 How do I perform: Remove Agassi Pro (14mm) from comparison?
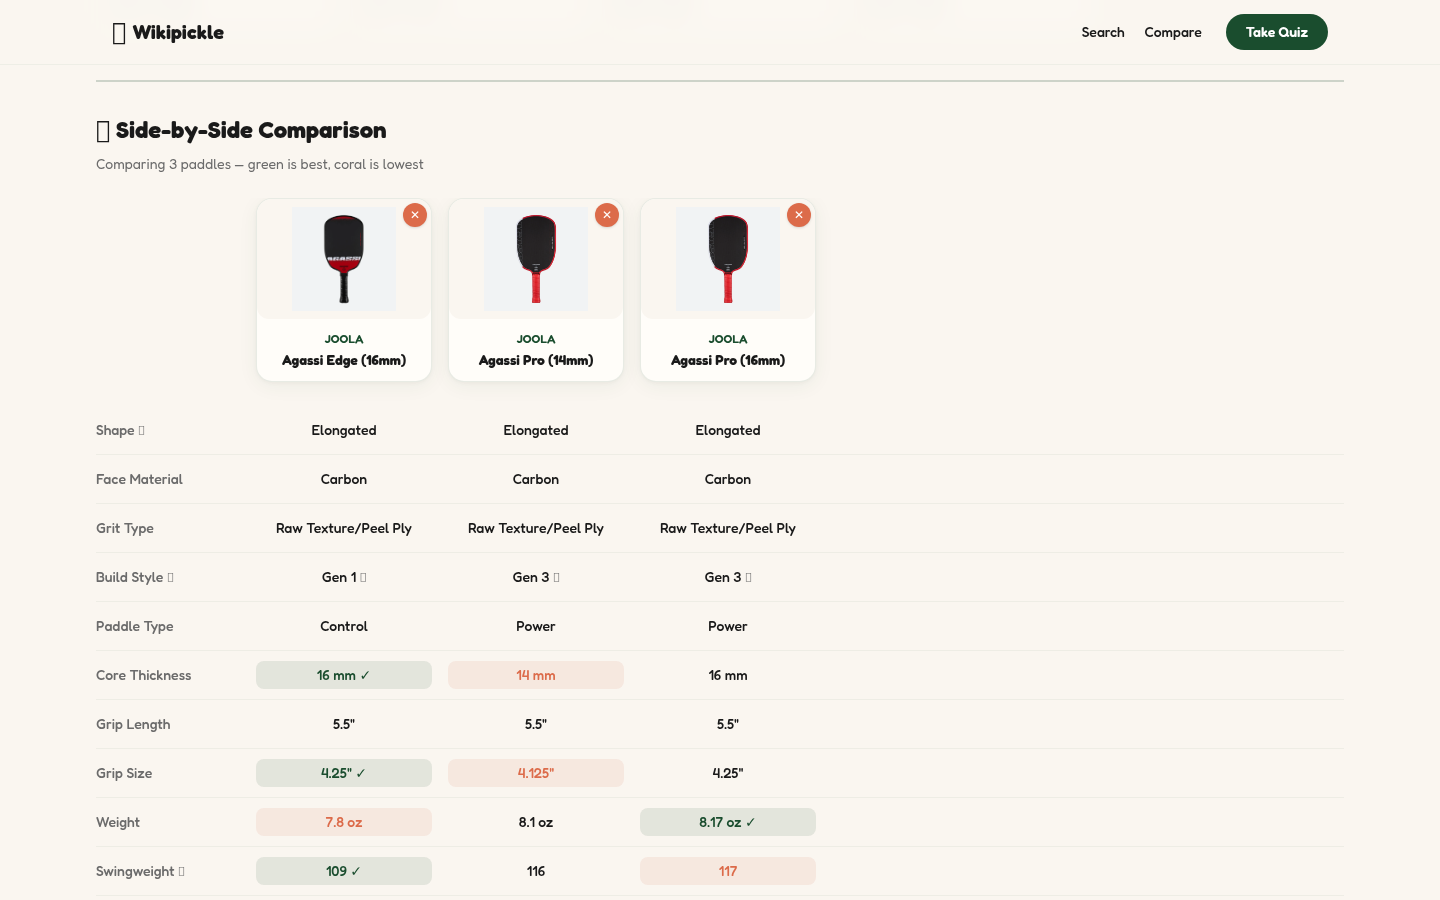pos(607,215)
